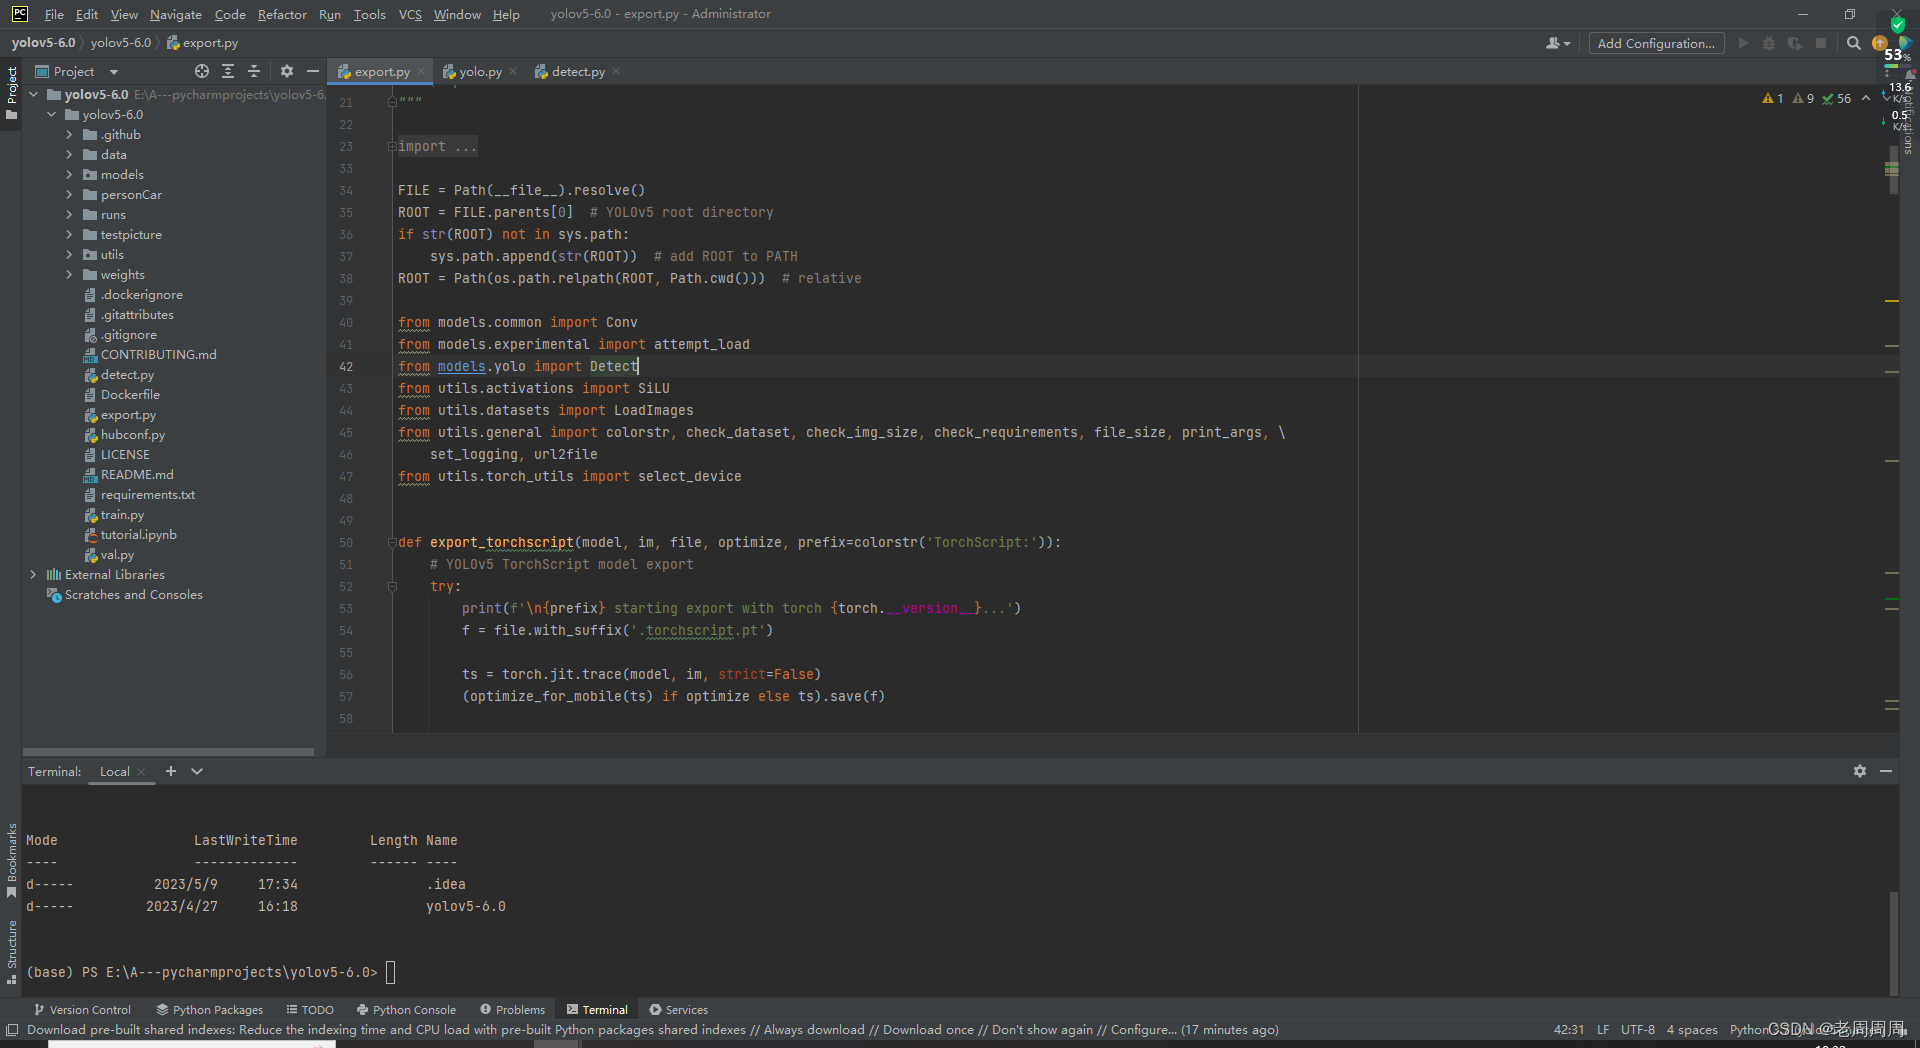Screen dimensions: 1920x1048
Task: Collapse All items in the Project tree
Action: [x=253, y=71]
